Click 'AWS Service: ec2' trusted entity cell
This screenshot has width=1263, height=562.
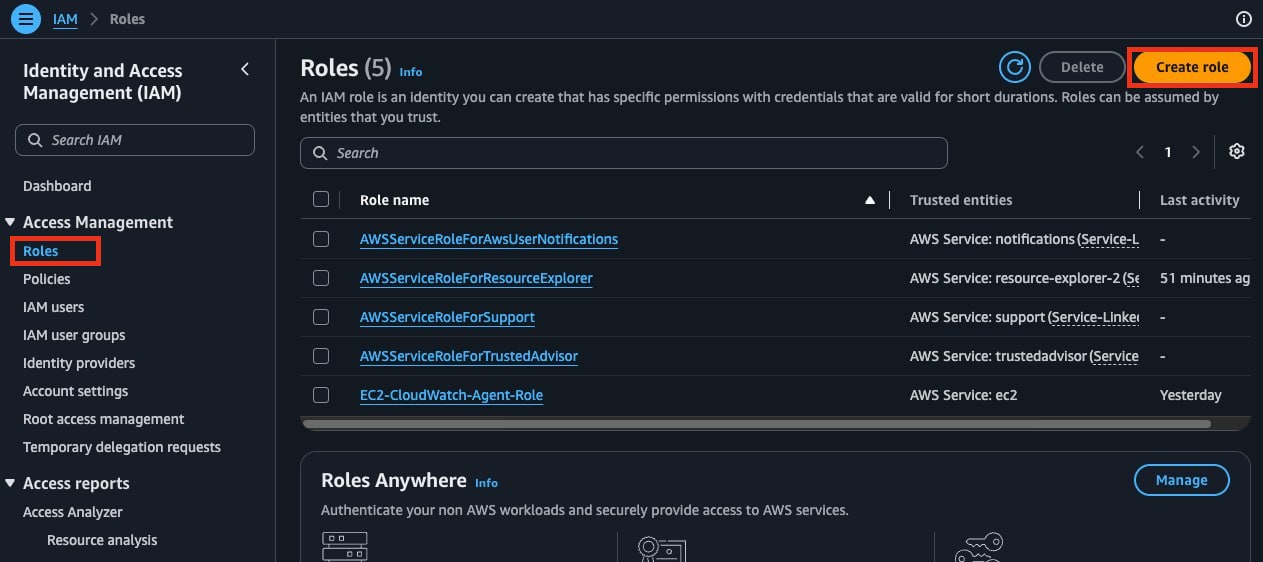tap(963, 395)
